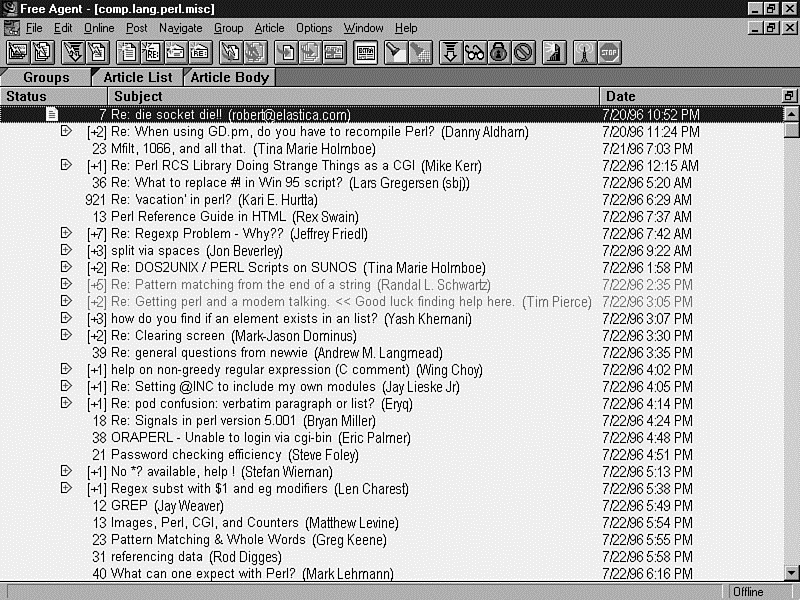Click the vertical scrollbar thumb
Image resolution: width=800 pixels, height=600 pixels.
tap(791, 130)
